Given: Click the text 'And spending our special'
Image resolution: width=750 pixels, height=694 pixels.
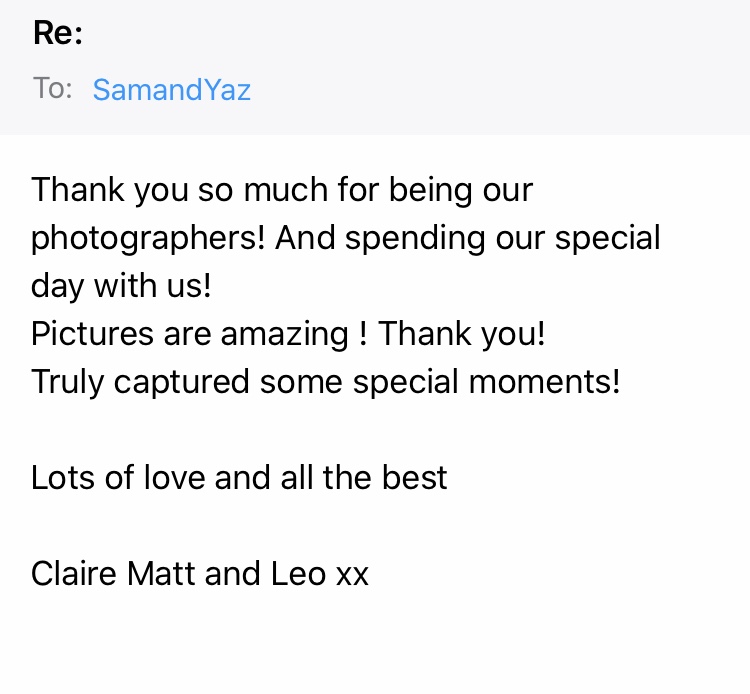Looking at the screenshot, I should (x=468, y=238).
